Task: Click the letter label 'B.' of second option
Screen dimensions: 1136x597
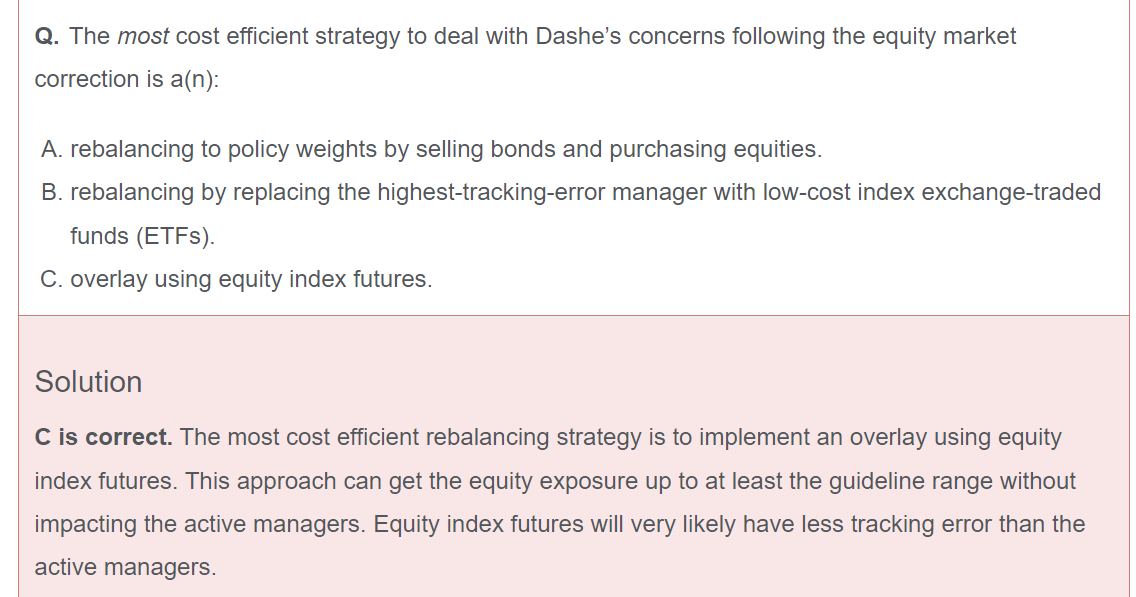Action: pyautogui.click(x=53, y=192)
